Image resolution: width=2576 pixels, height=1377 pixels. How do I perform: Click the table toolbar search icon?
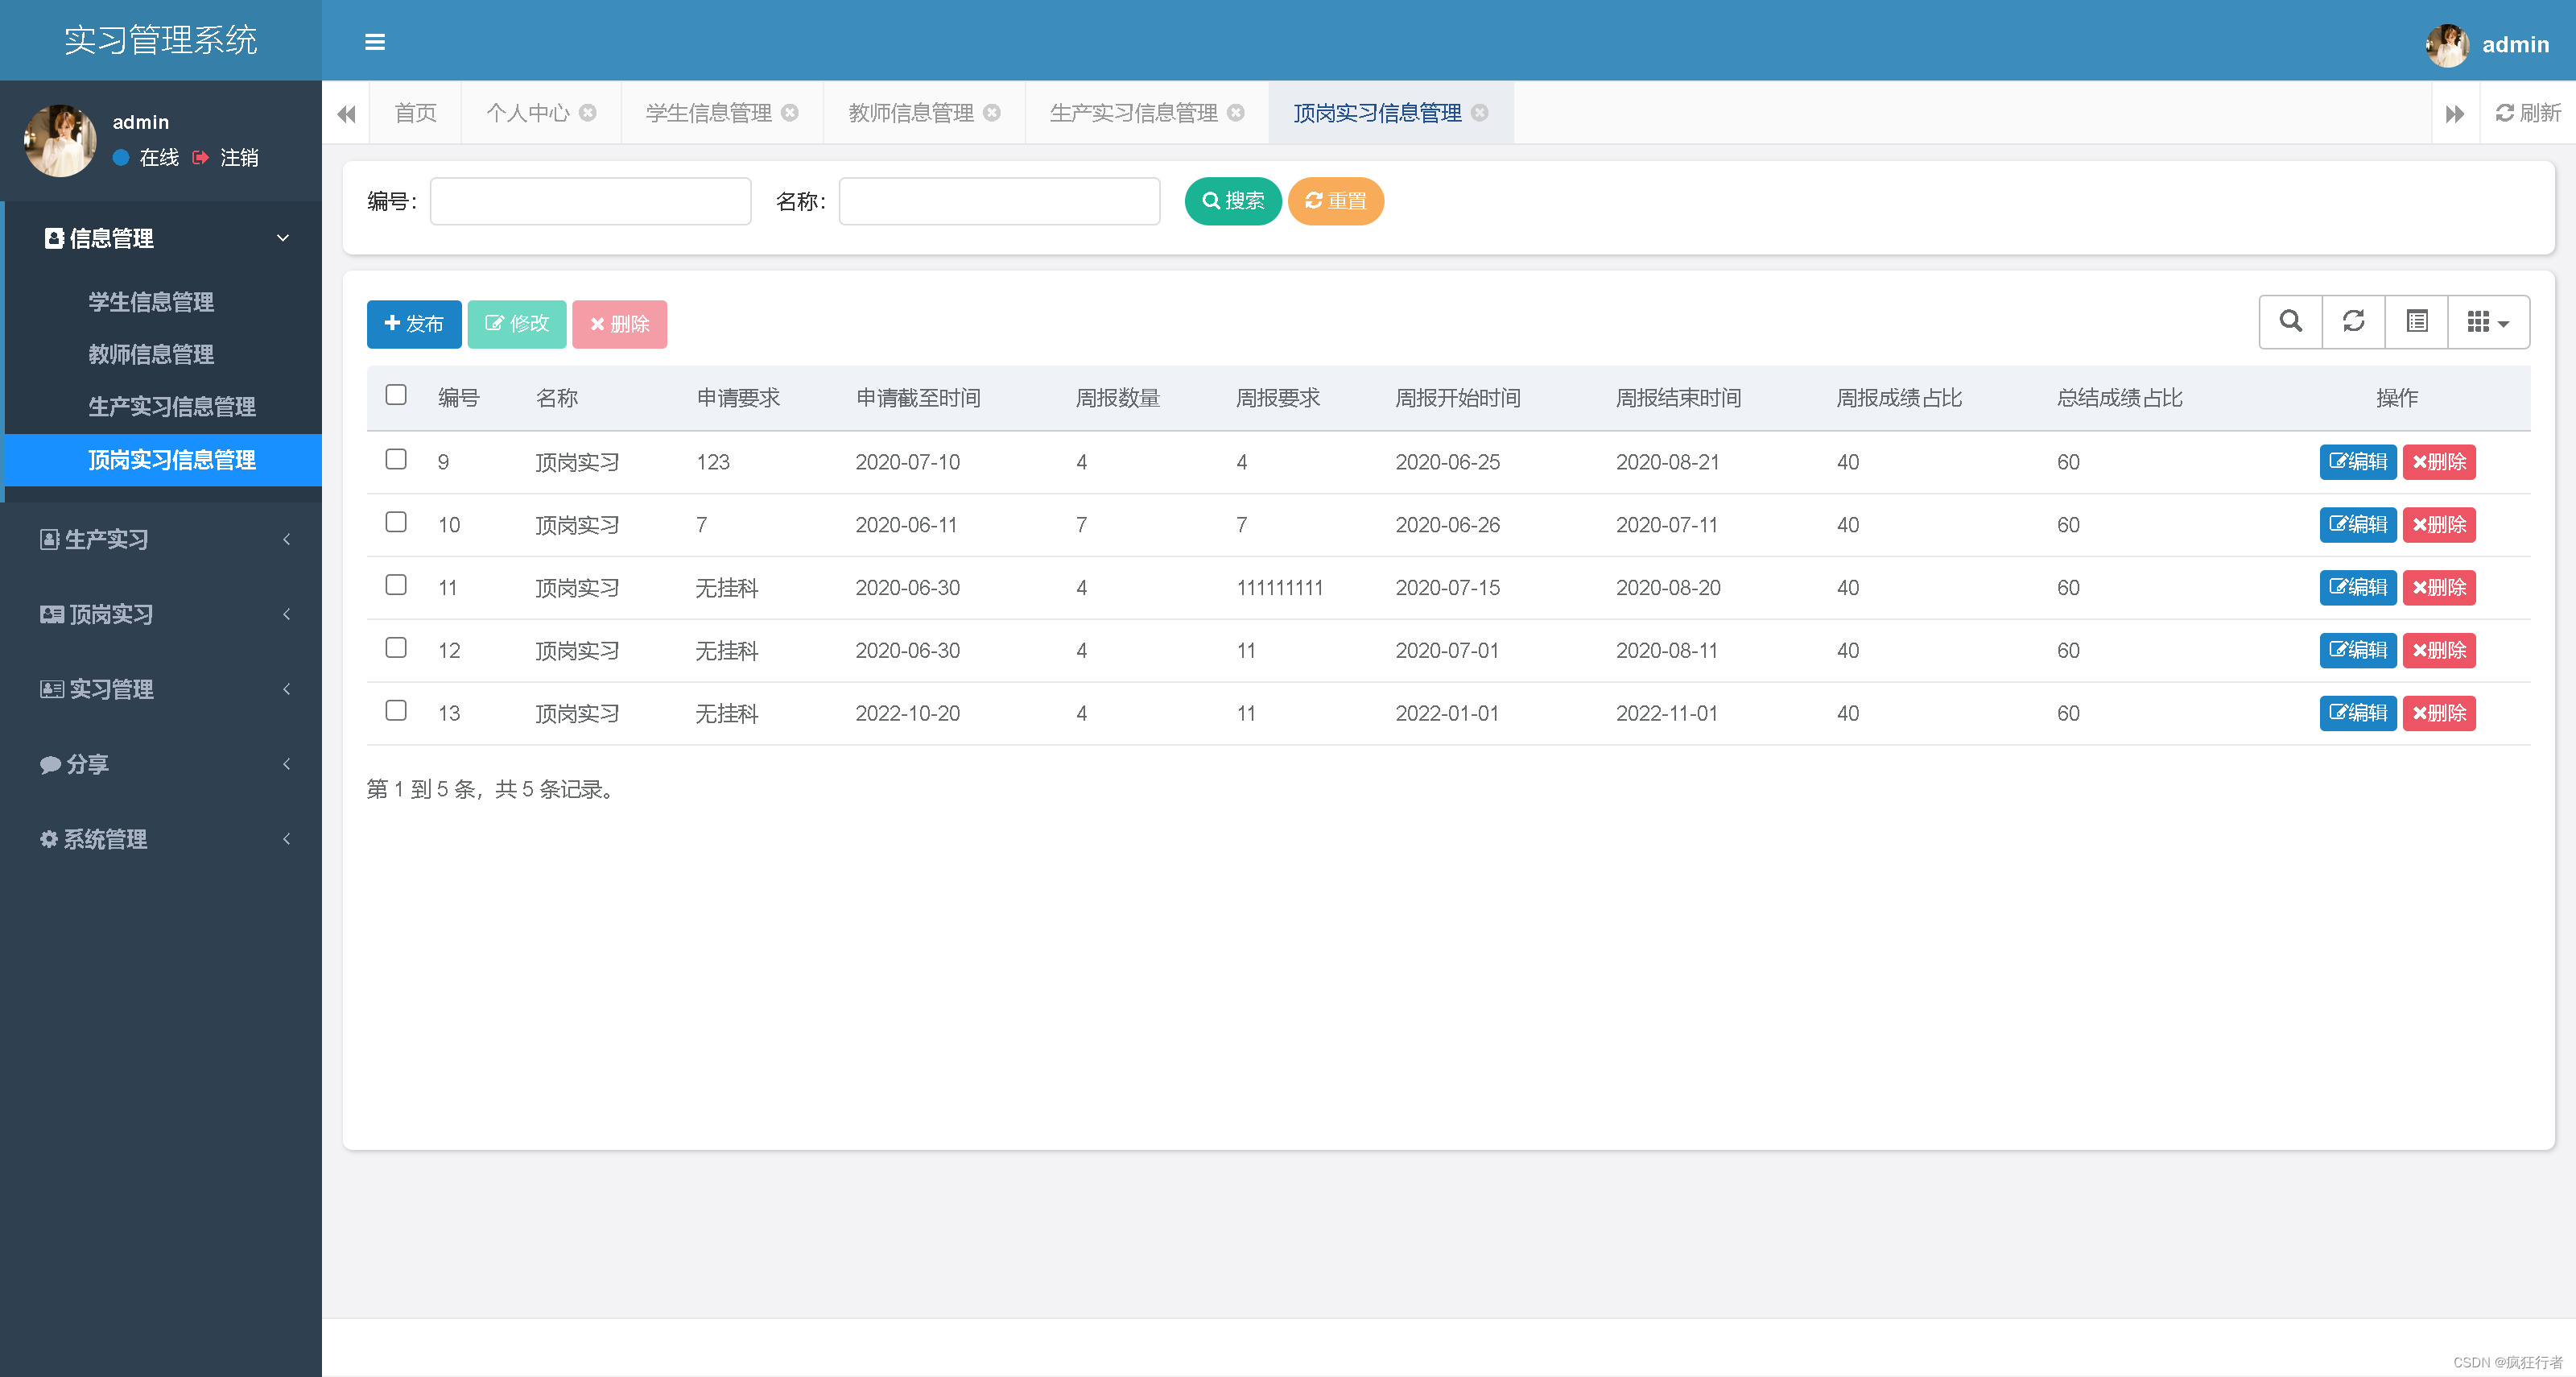2290,322
